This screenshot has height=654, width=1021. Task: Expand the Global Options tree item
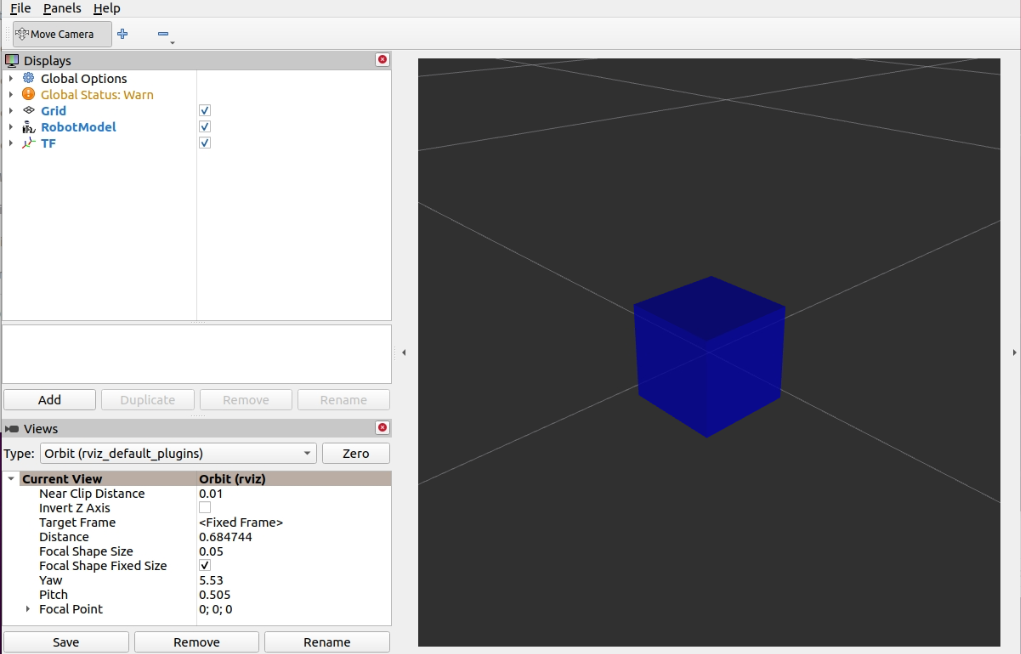[x=10, y=78]
